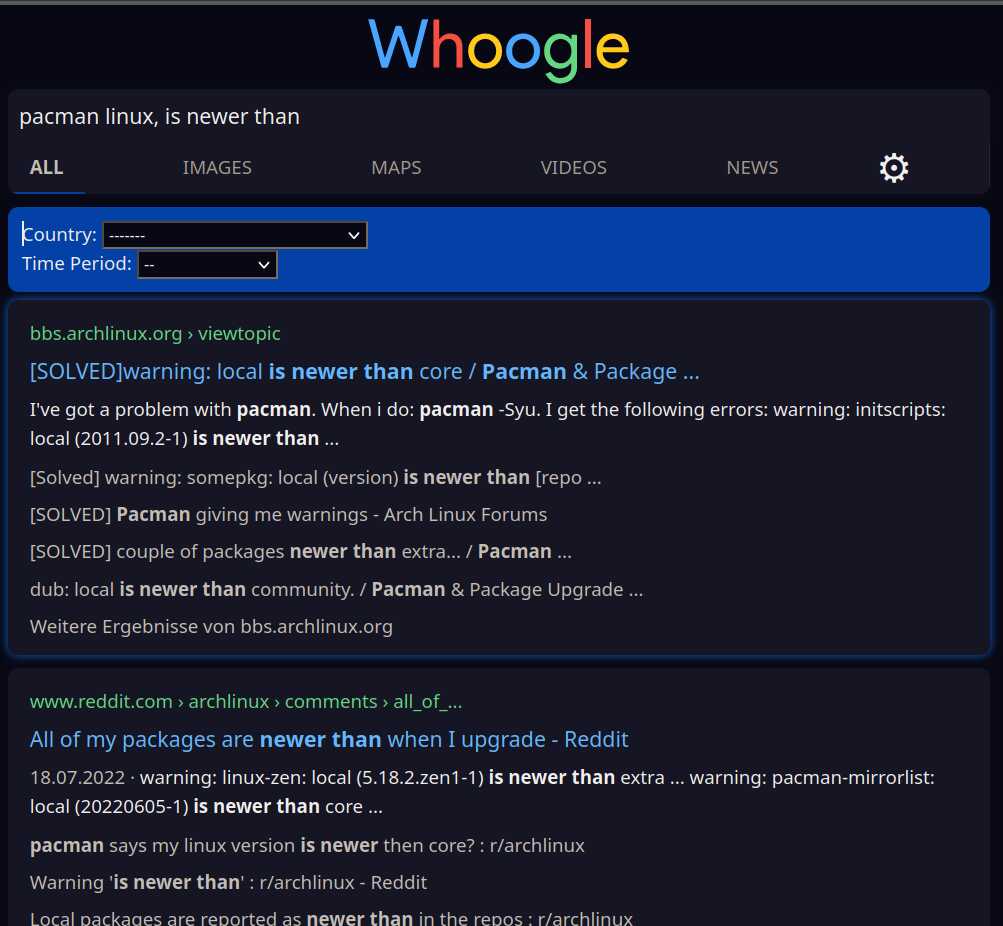Screen dimensions: 1003x926
Task: Open the settings gear icon
Action: [894, 168]
